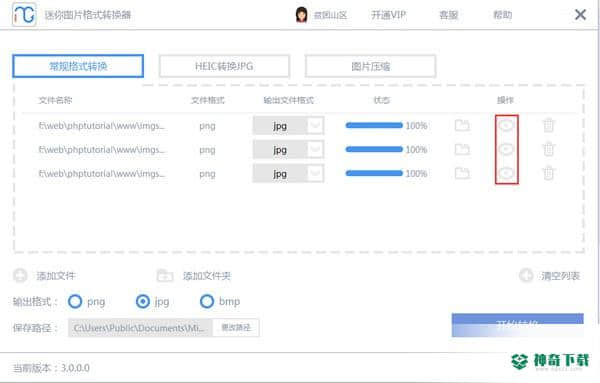This screenshot has width=600, height=383.
Task: Click the third row's conversion progress bar
Action: pos(374,173)
